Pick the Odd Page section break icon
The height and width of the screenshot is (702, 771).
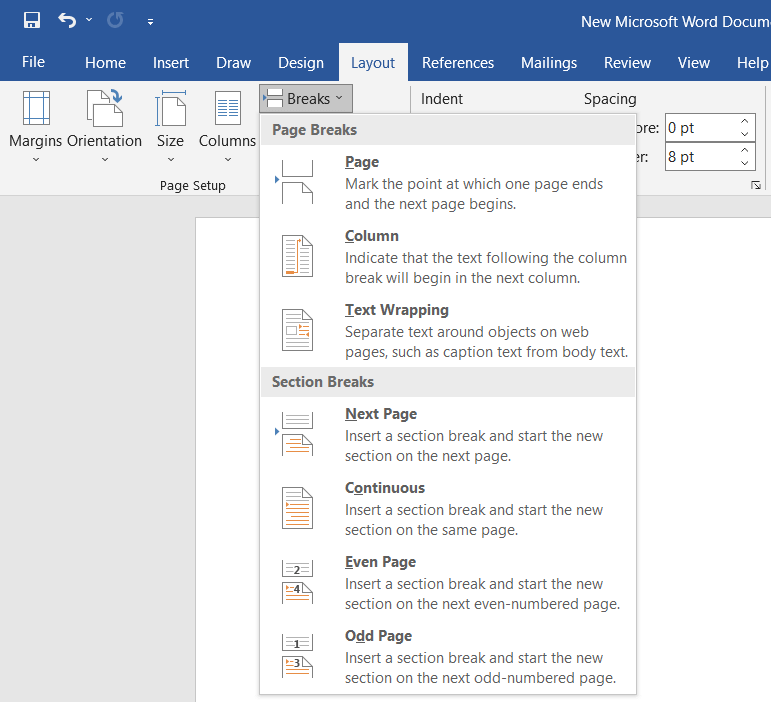[x=297, y=656]
